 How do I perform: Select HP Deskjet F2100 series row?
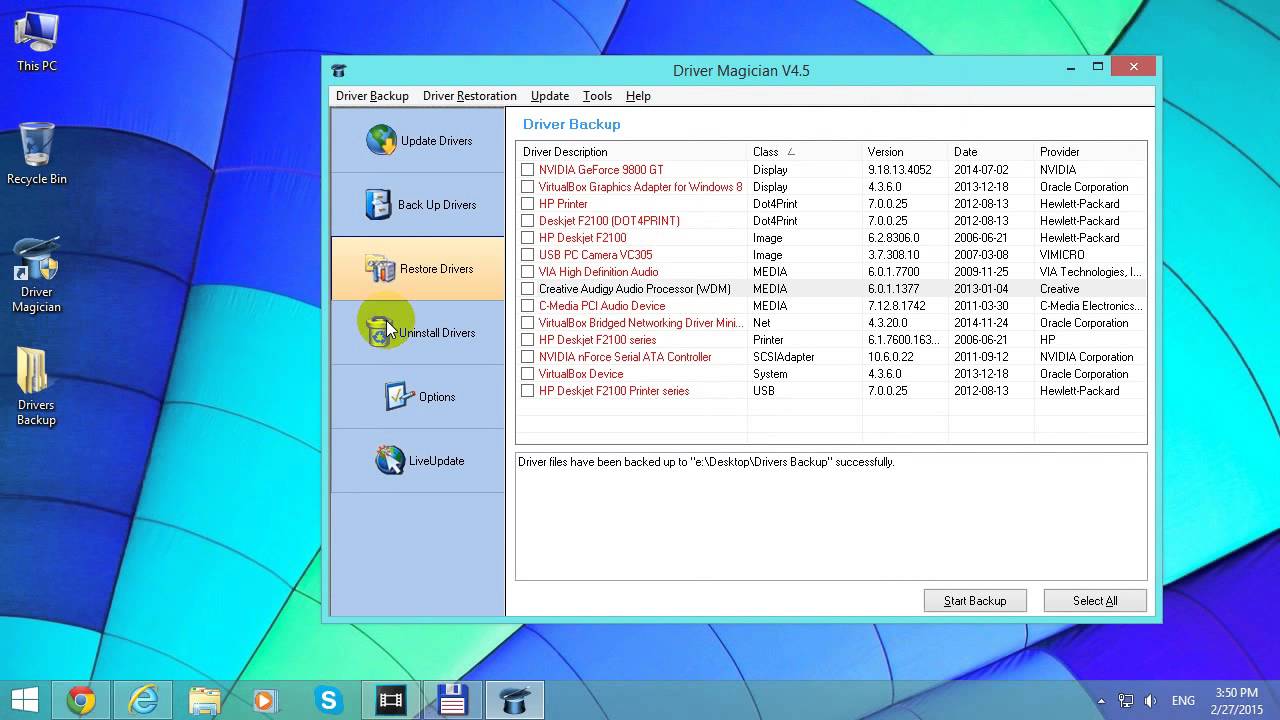(x=831, y=340)
